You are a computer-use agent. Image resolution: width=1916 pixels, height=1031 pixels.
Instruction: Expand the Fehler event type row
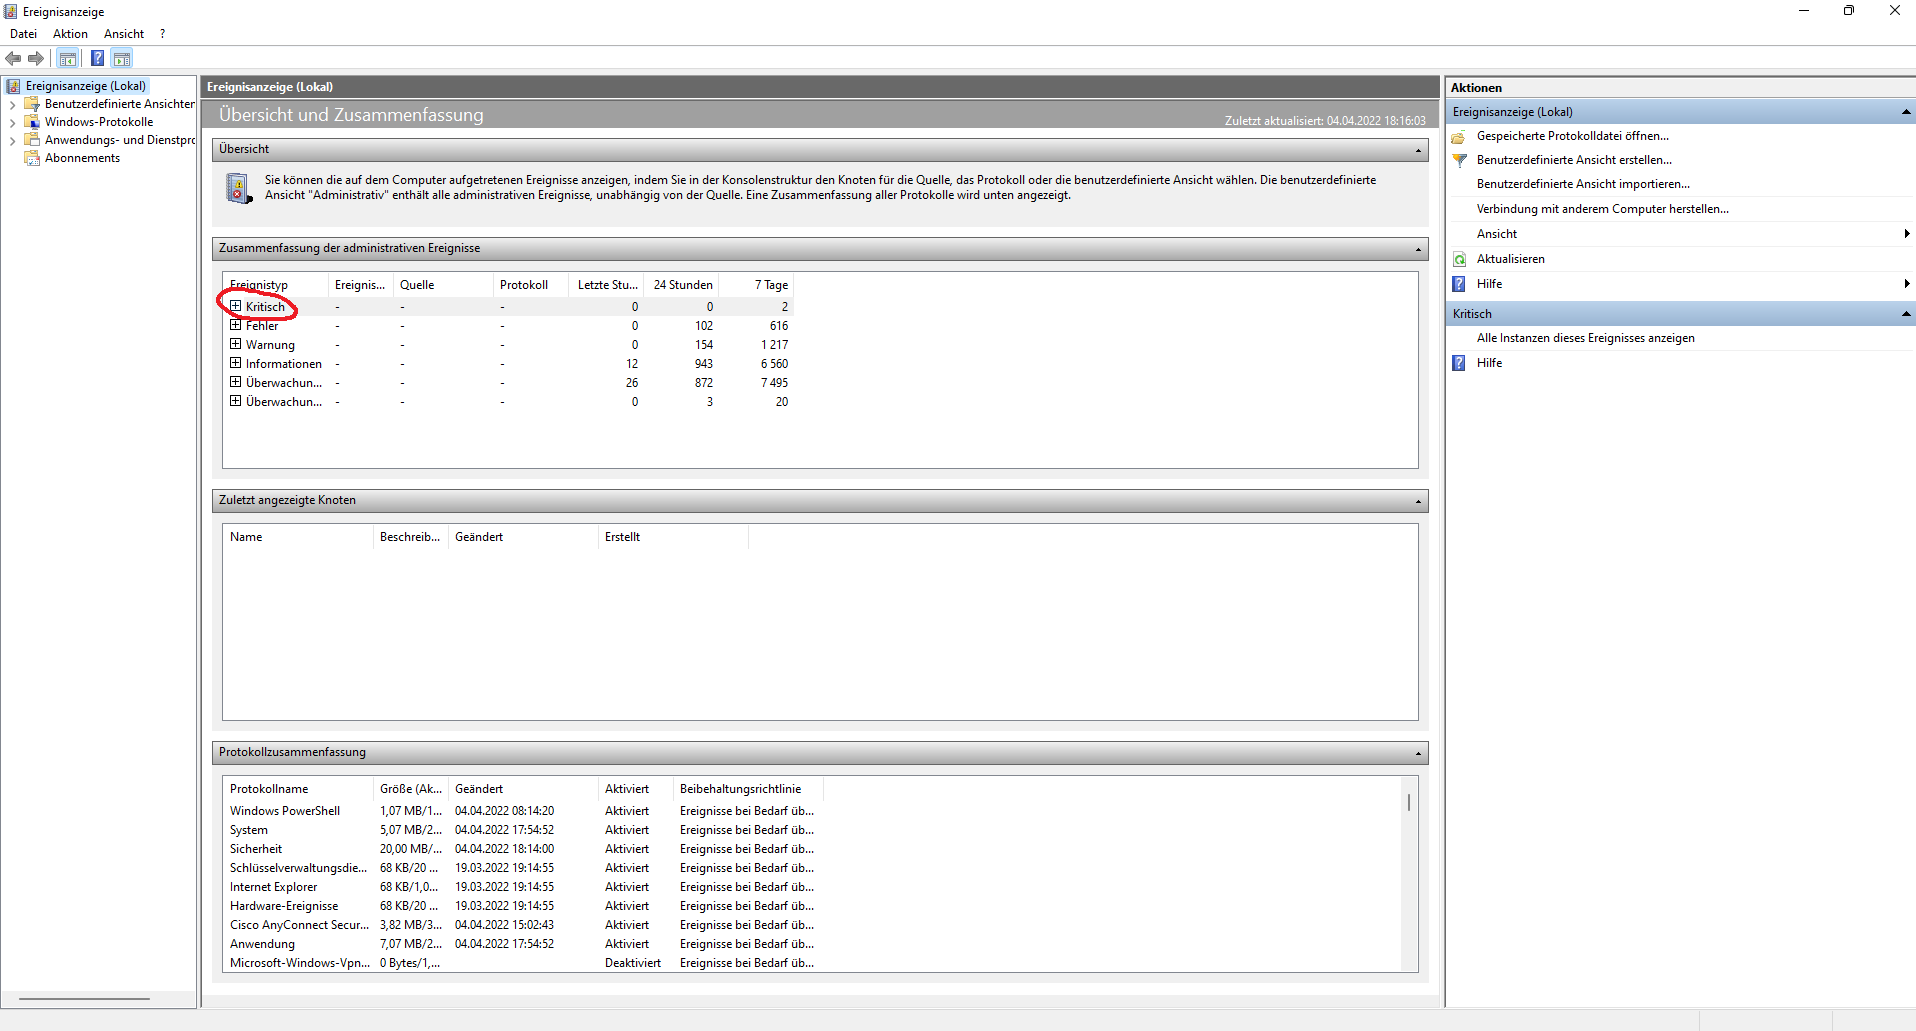(x=235, y=325)
